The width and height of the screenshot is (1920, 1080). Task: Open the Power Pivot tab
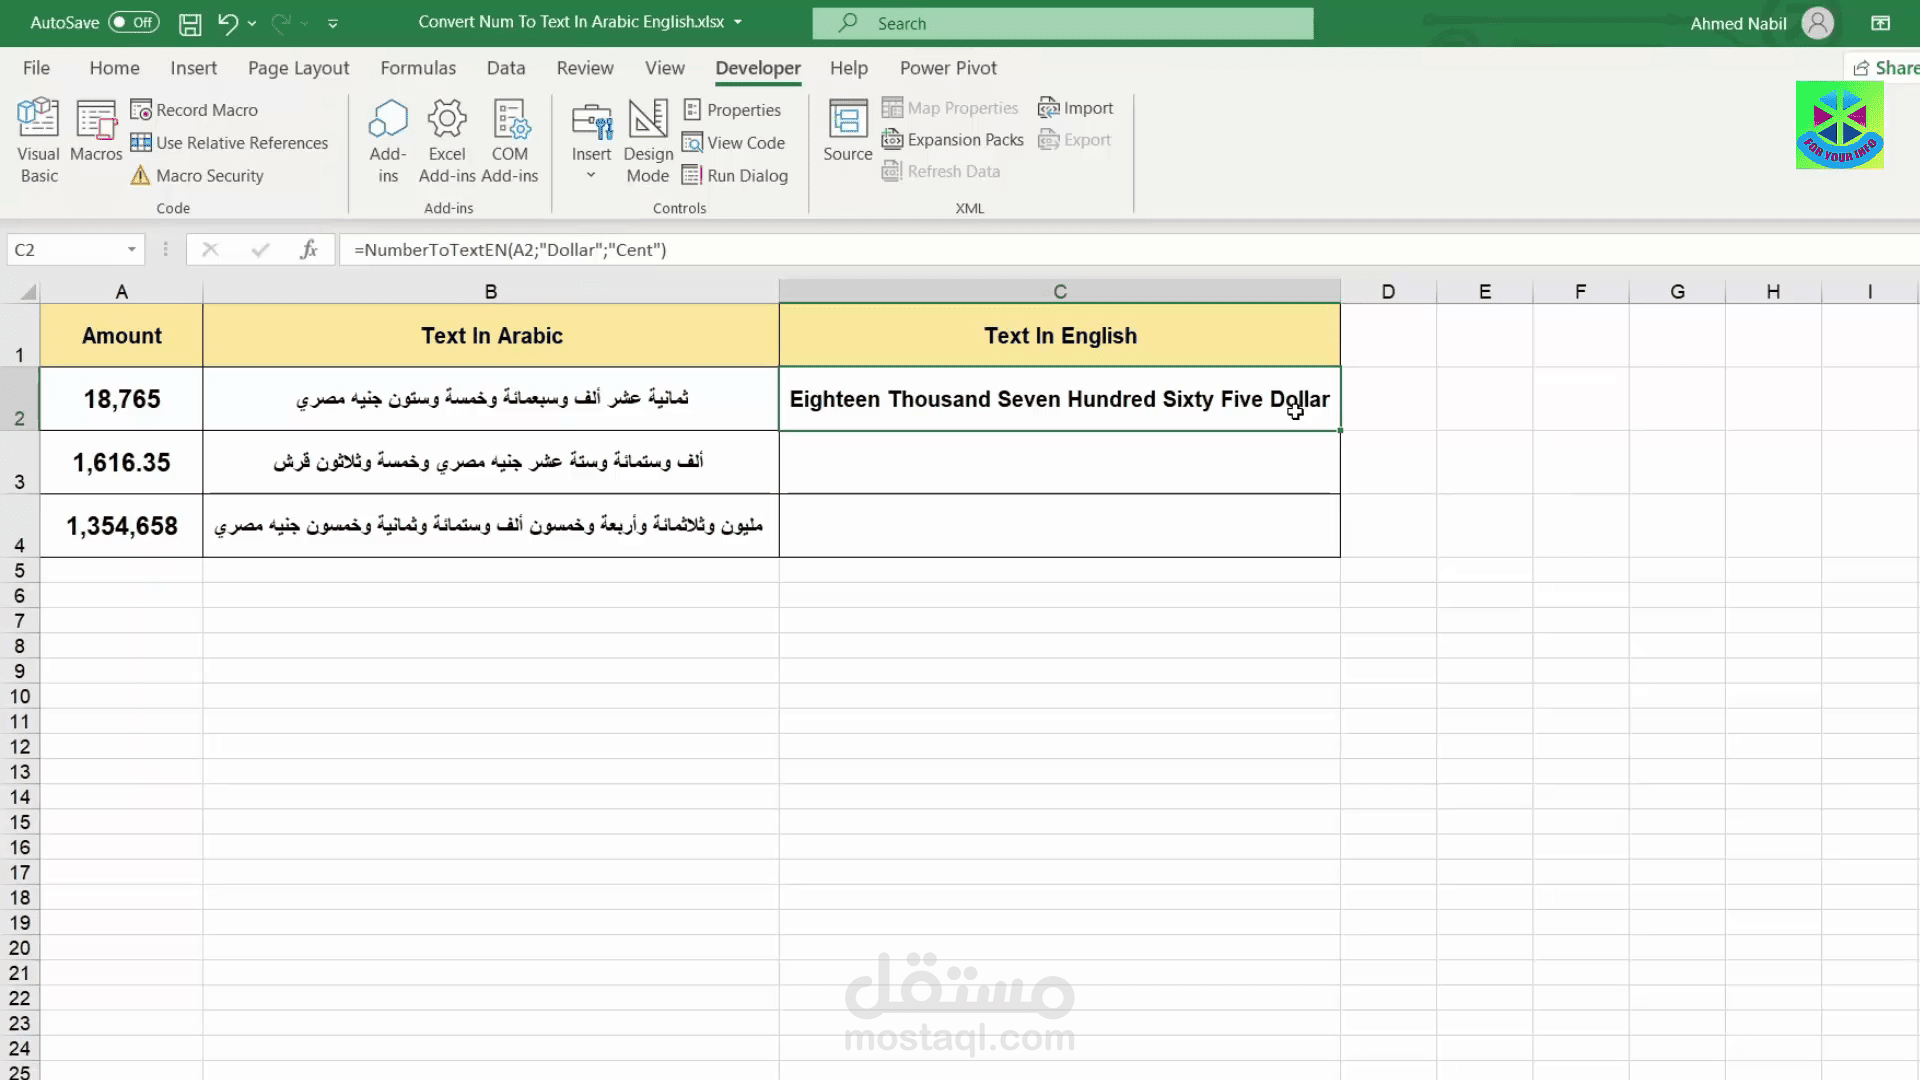click(x=948, y=68)
